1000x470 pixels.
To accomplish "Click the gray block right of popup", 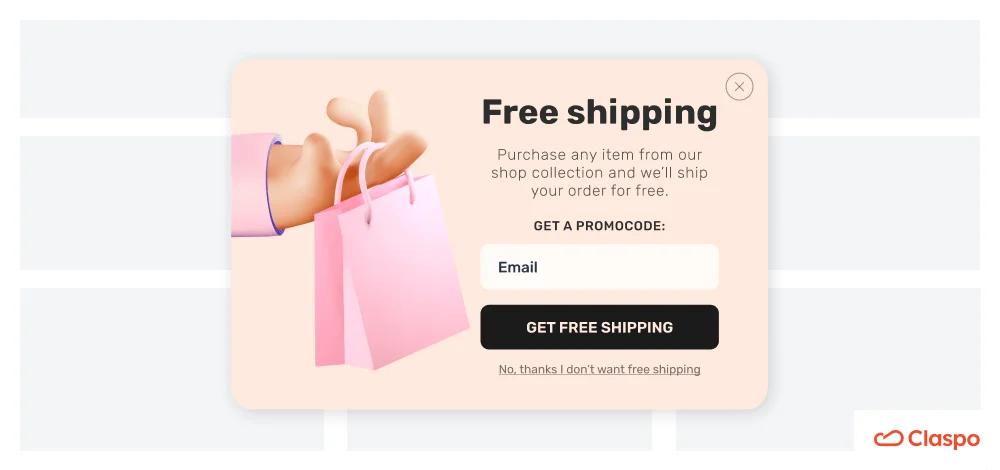I will [874, 203].
